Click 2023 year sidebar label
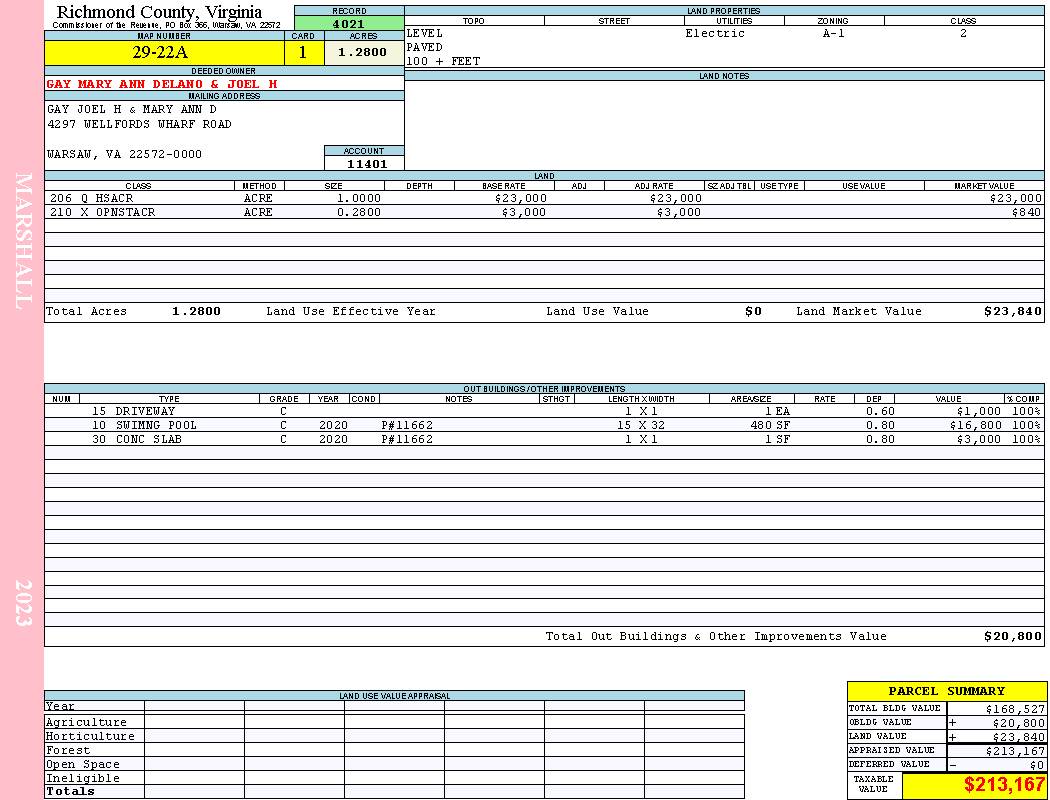This screenshot has height=800, width=1050. click(23, 603)
